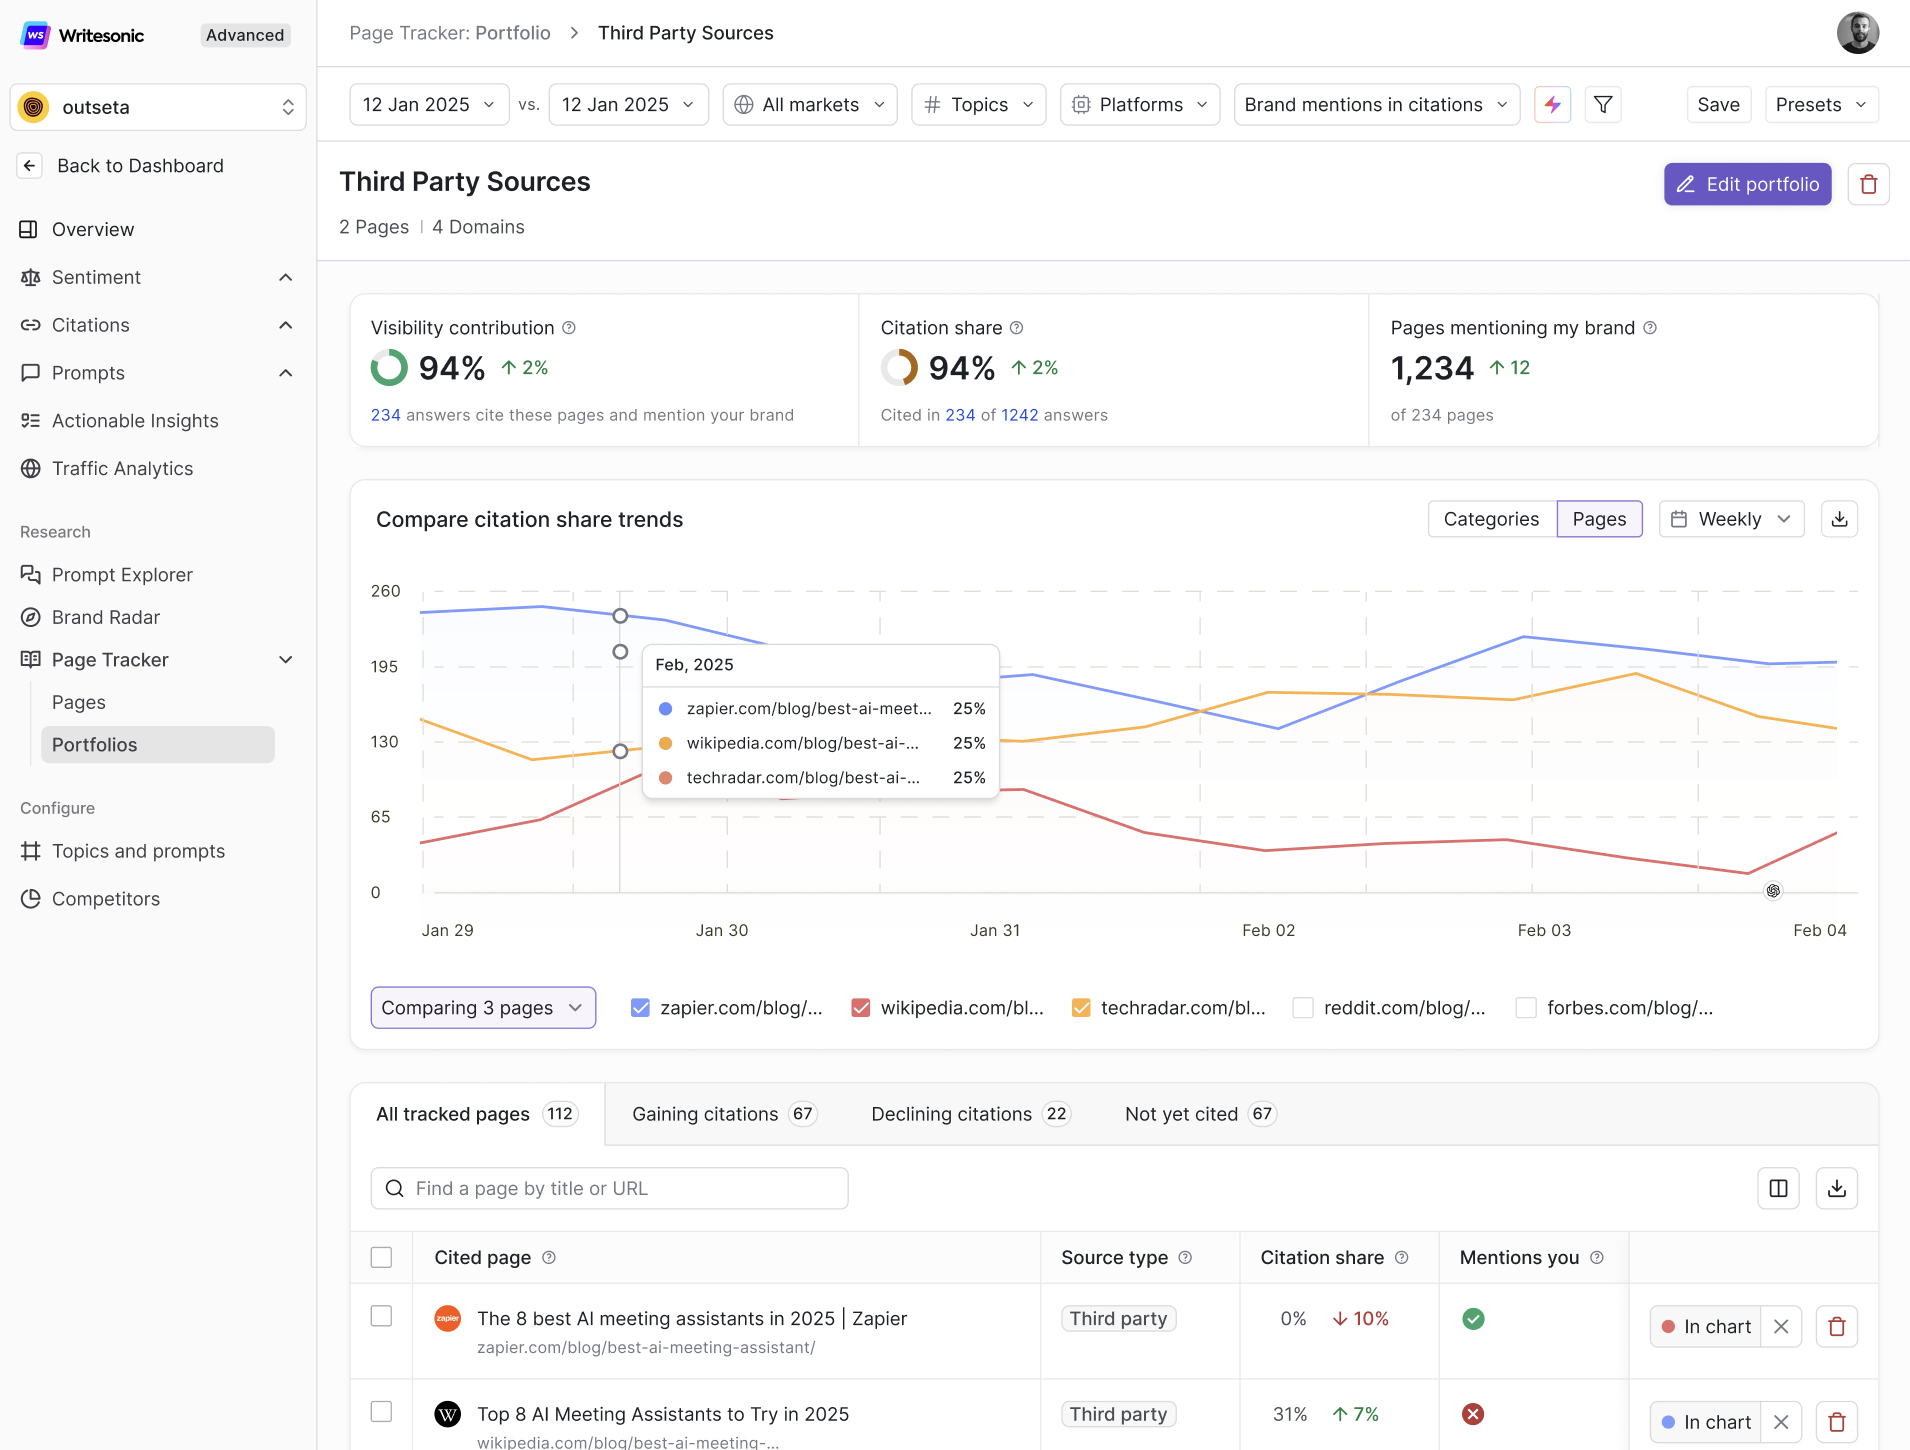Click the Edit portfolio button
Image resolution: width=1910 pixels, height=1450 pixels.
click(1747, 184)
